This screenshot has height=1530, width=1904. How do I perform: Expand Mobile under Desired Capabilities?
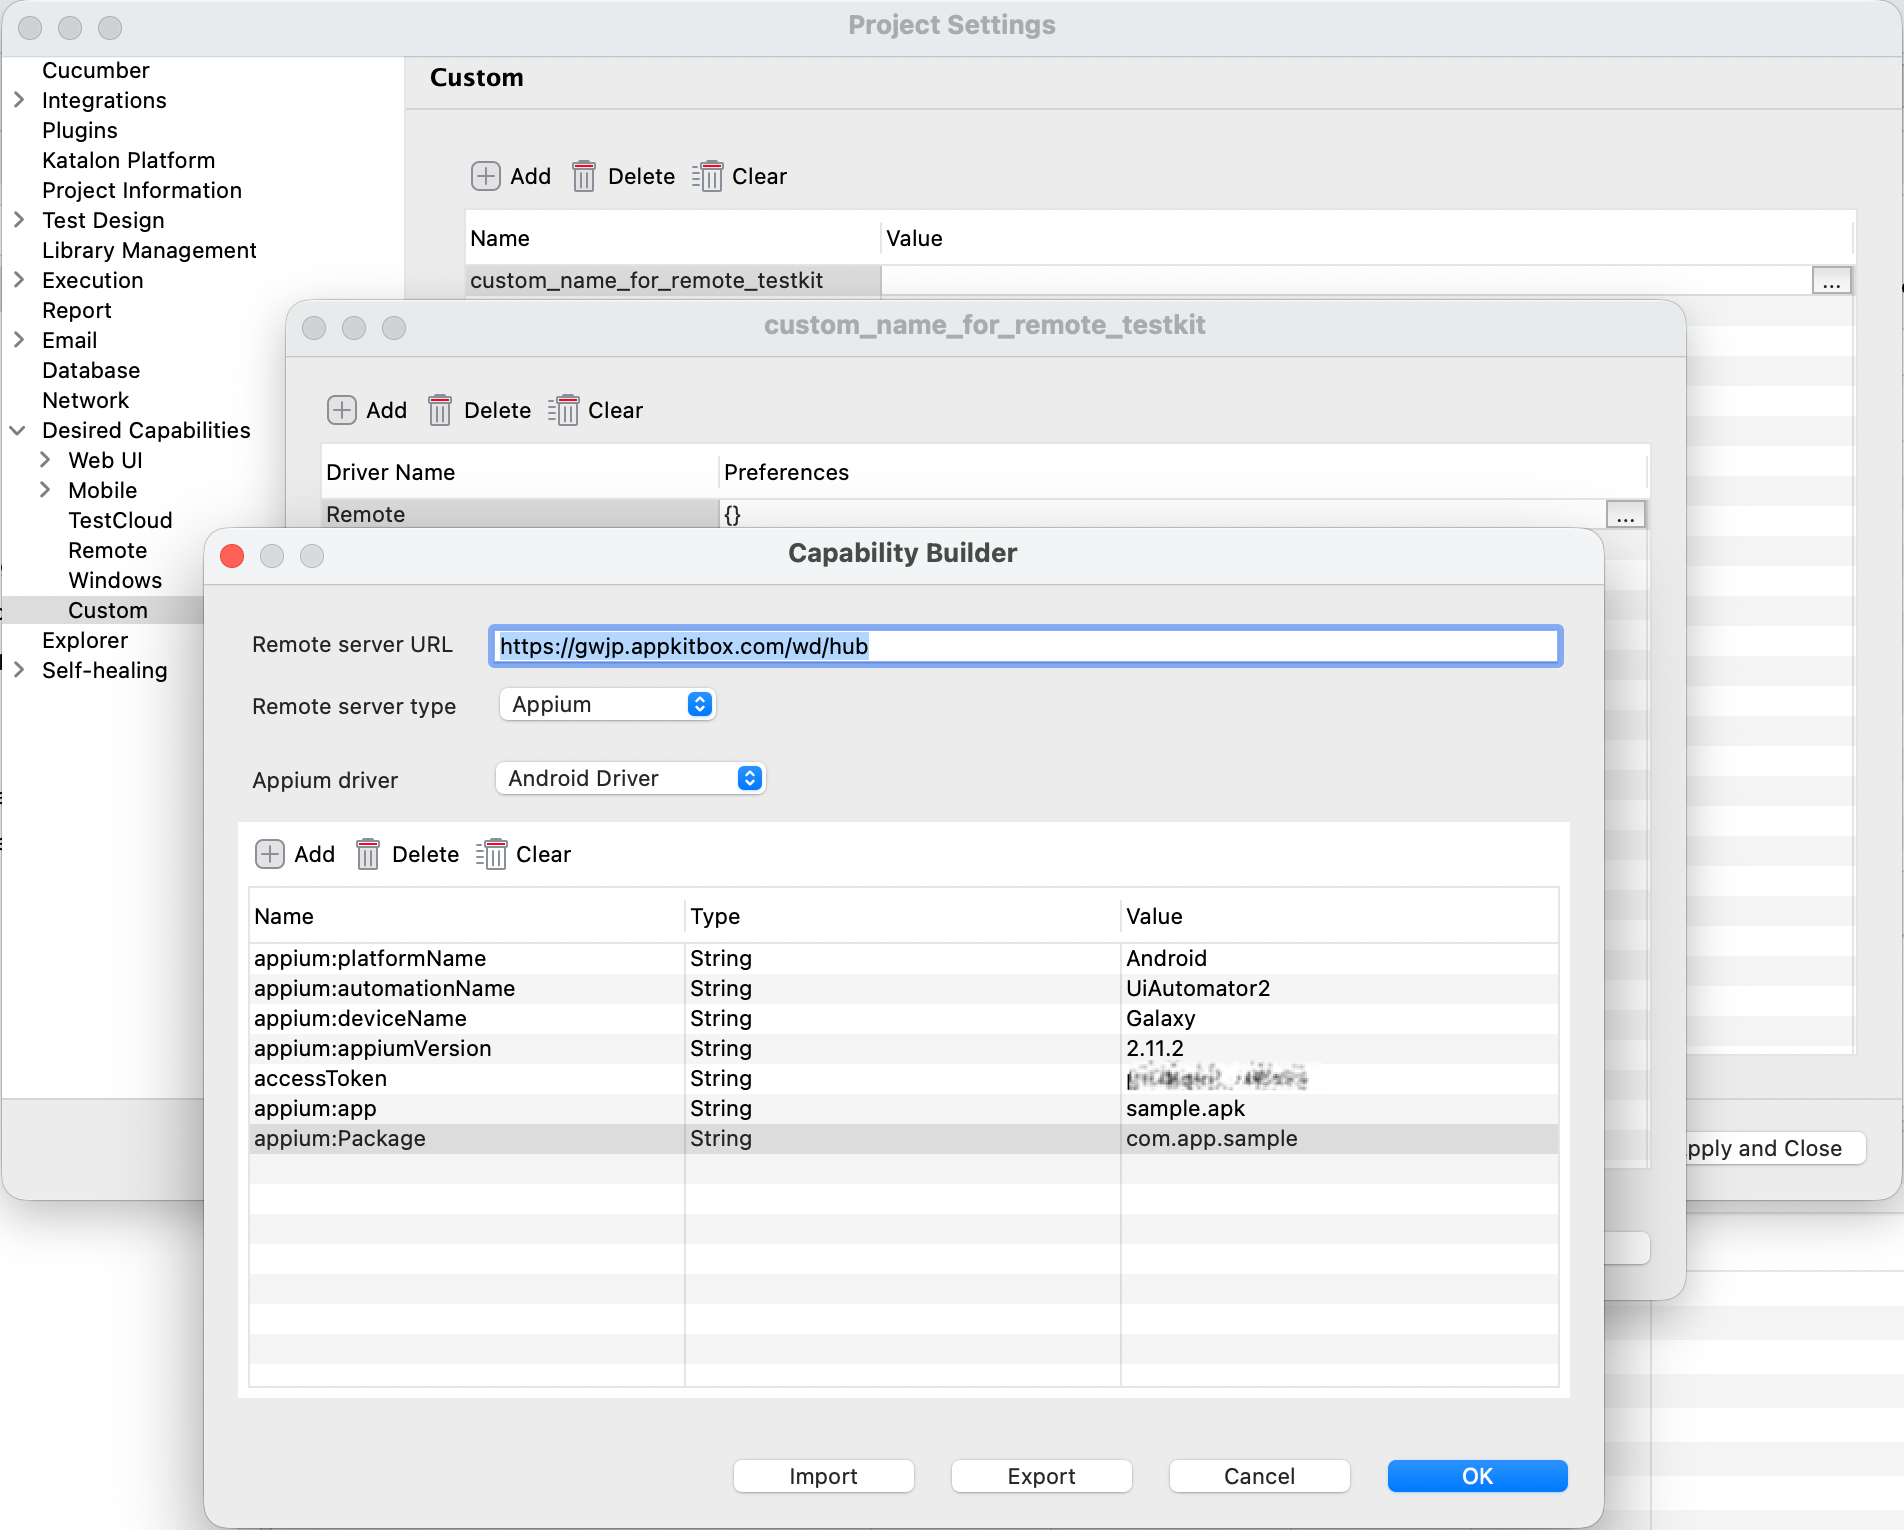pyautogui.click(x=46, y=490)
